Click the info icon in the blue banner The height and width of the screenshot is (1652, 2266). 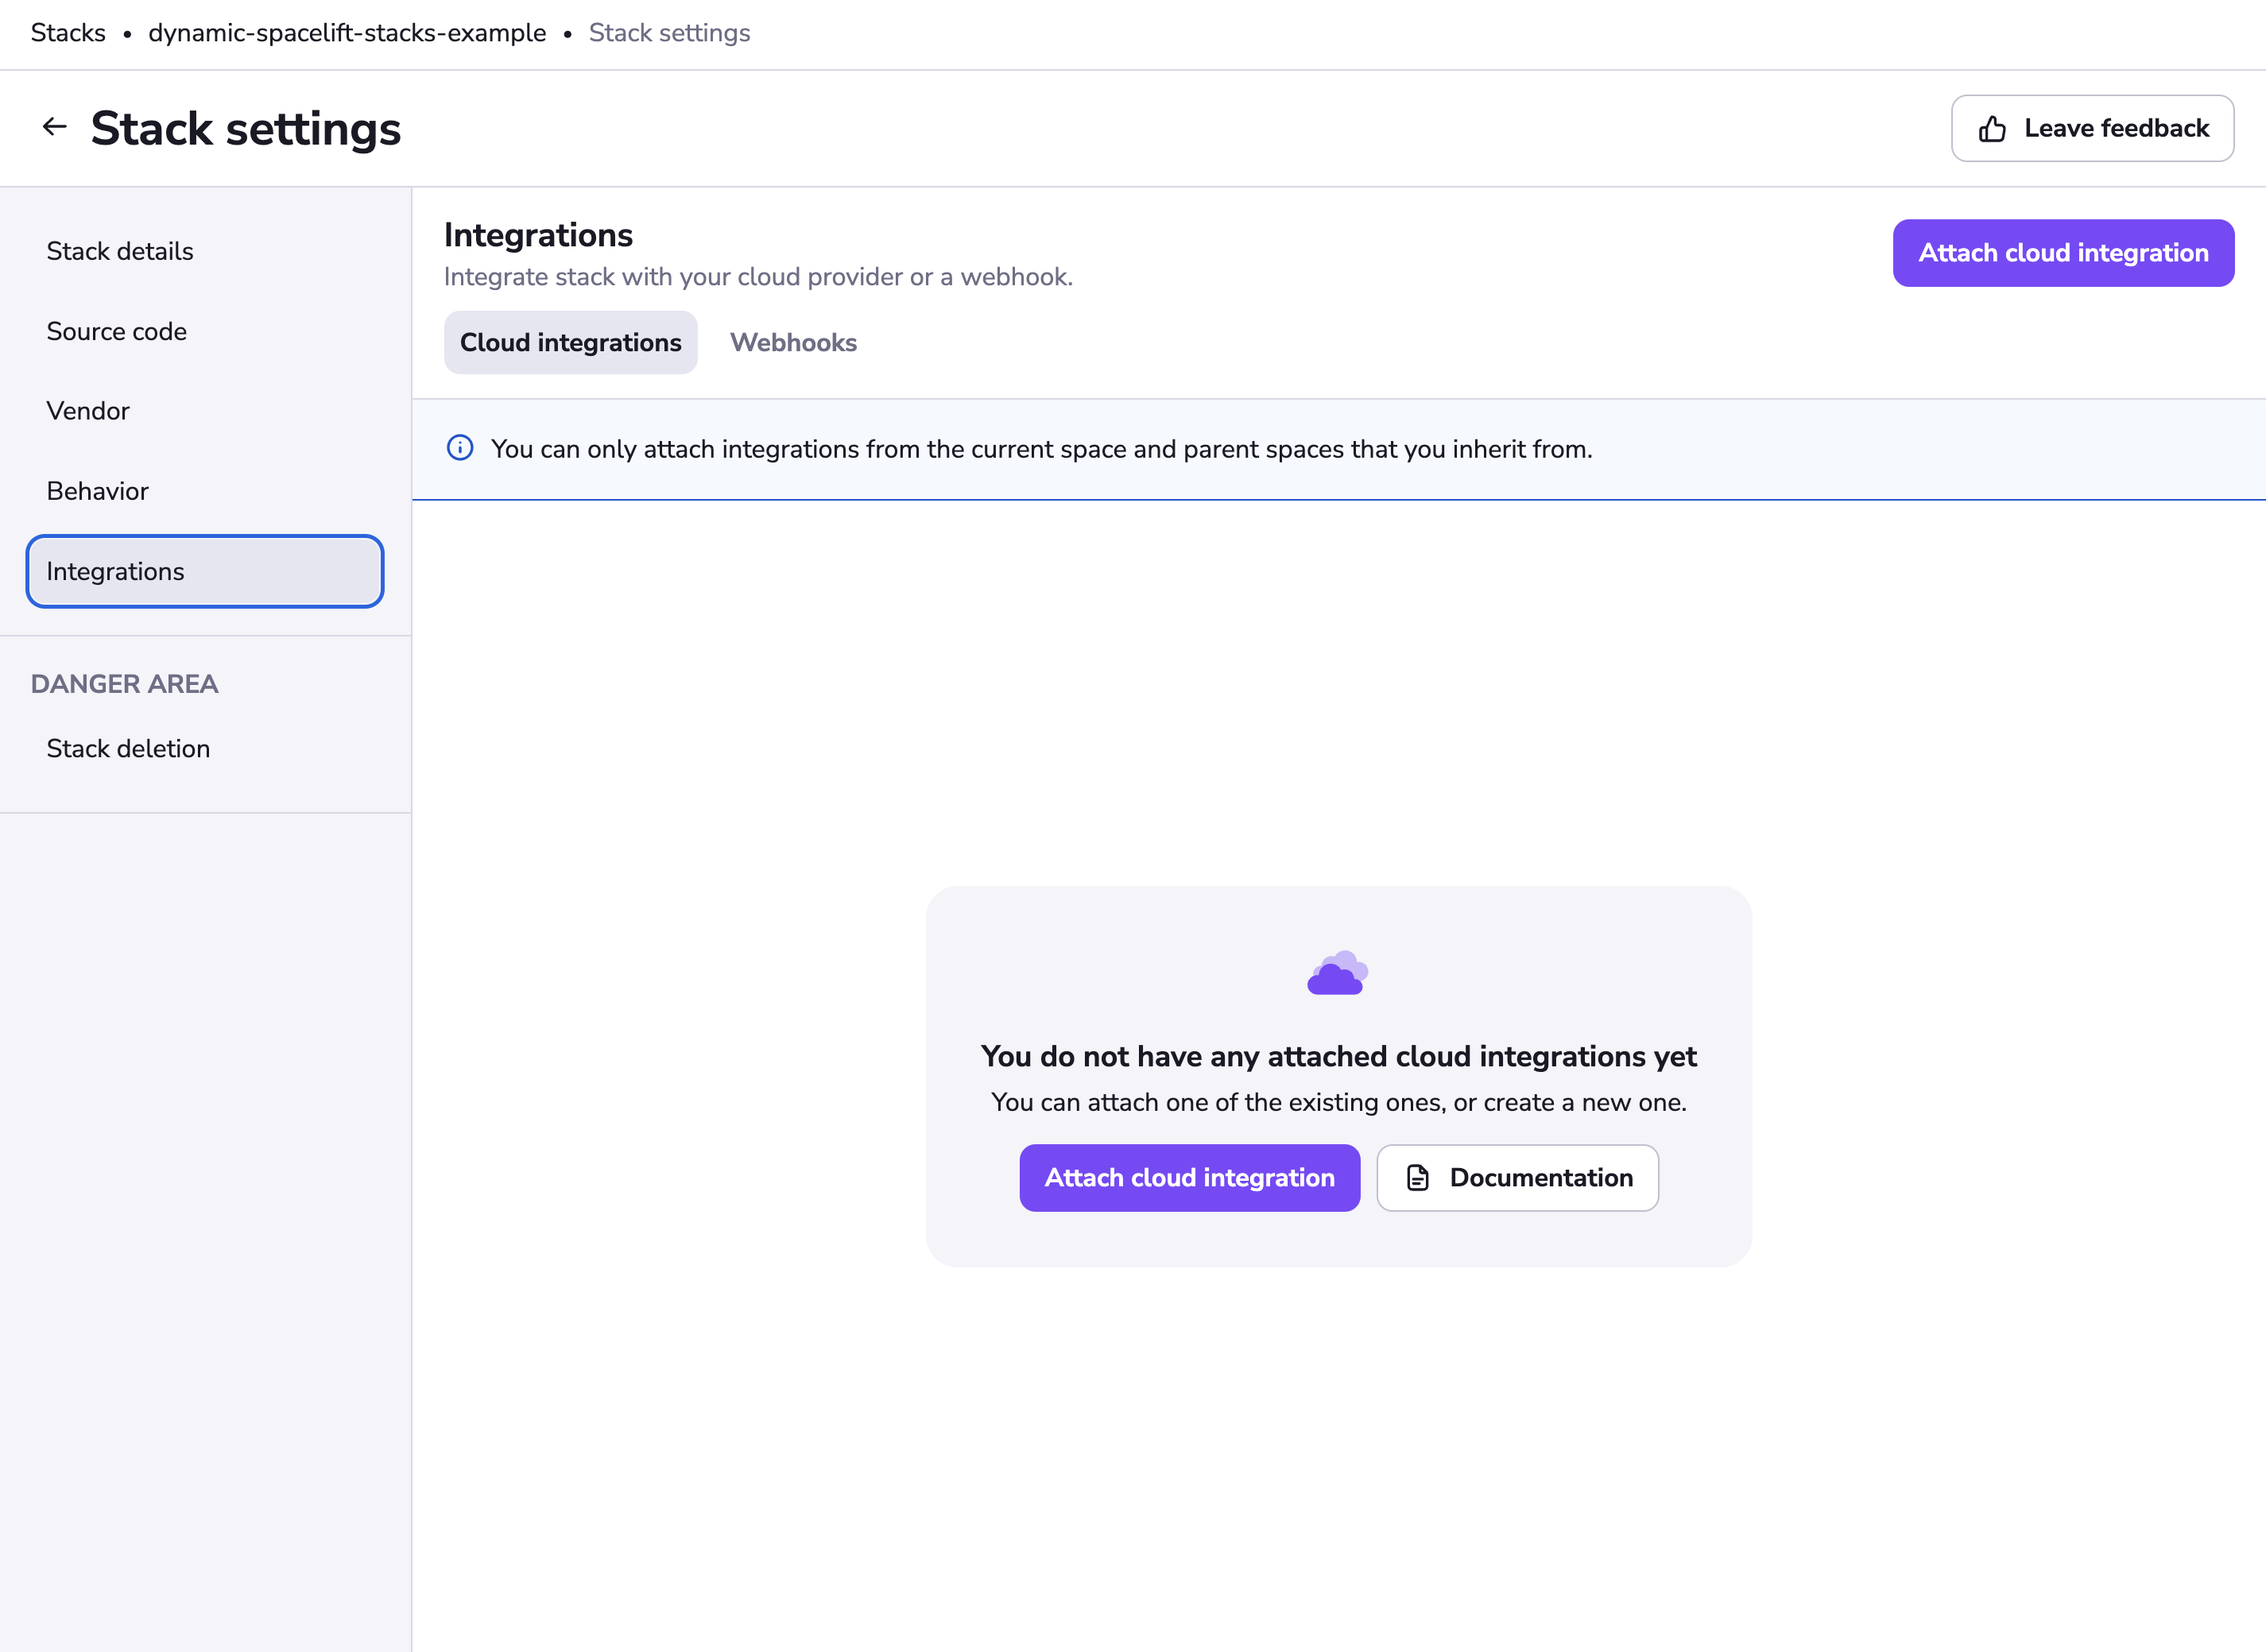460,448
